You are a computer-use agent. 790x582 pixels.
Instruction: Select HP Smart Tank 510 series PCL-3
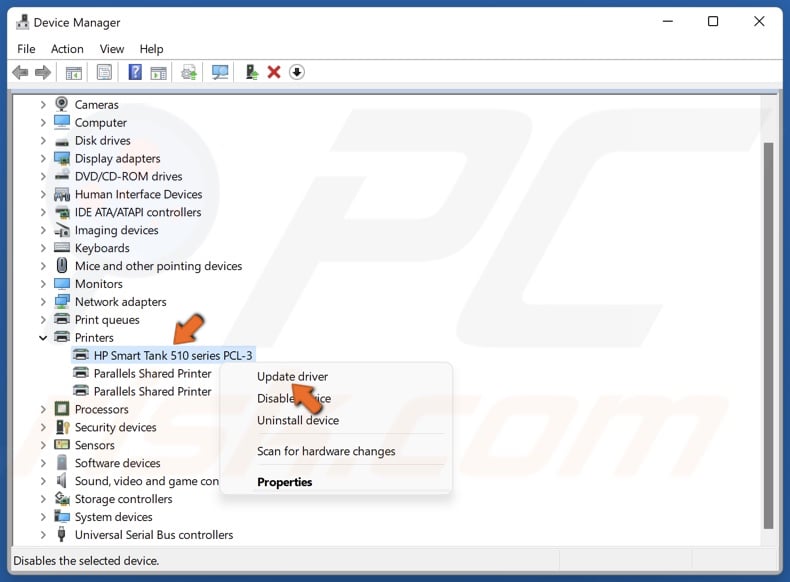pos(173,355)
